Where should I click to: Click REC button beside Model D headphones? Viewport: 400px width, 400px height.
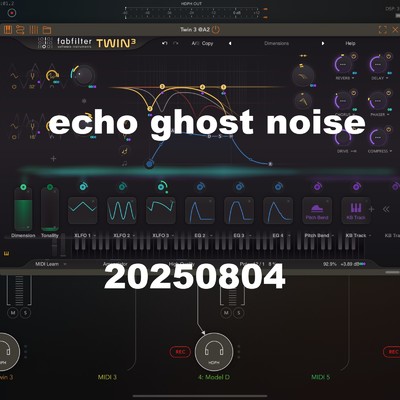180,352
